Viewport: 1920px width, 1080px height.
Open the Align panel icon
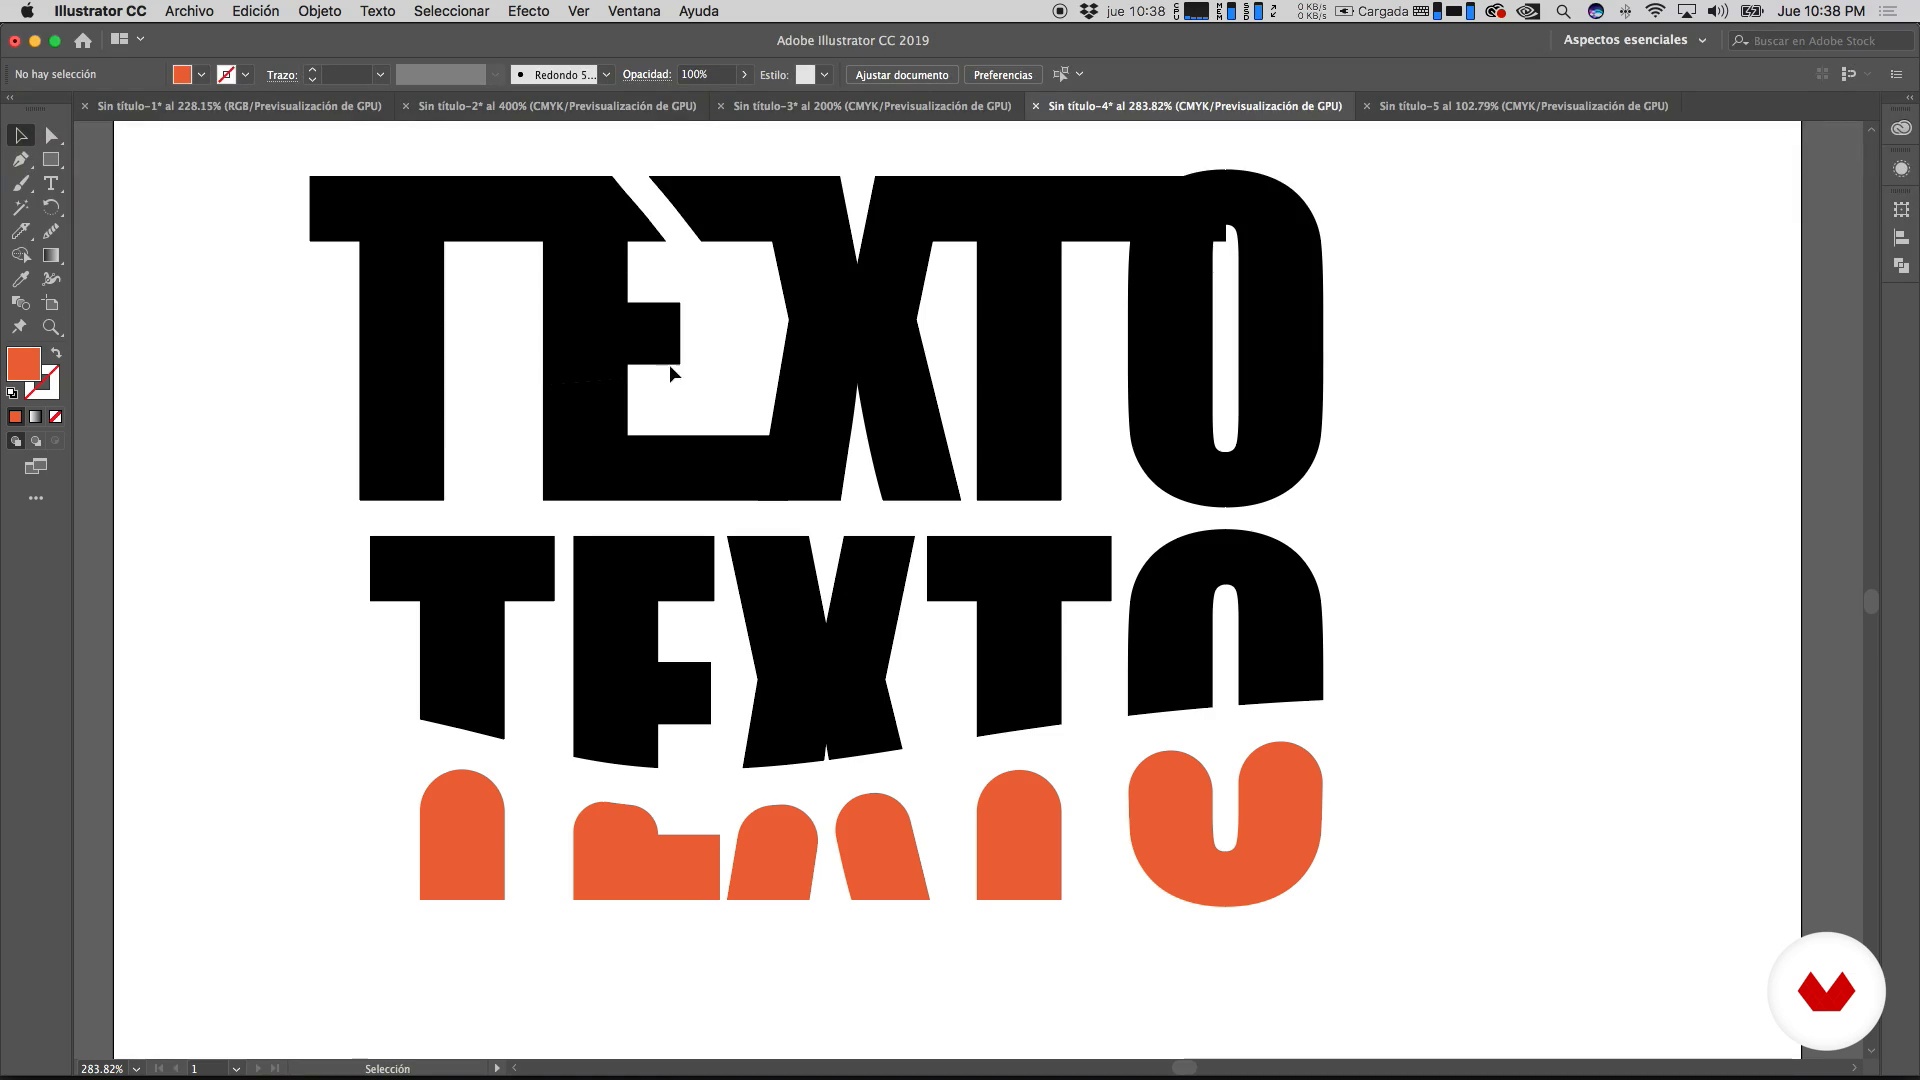[x=1901, y=238]
